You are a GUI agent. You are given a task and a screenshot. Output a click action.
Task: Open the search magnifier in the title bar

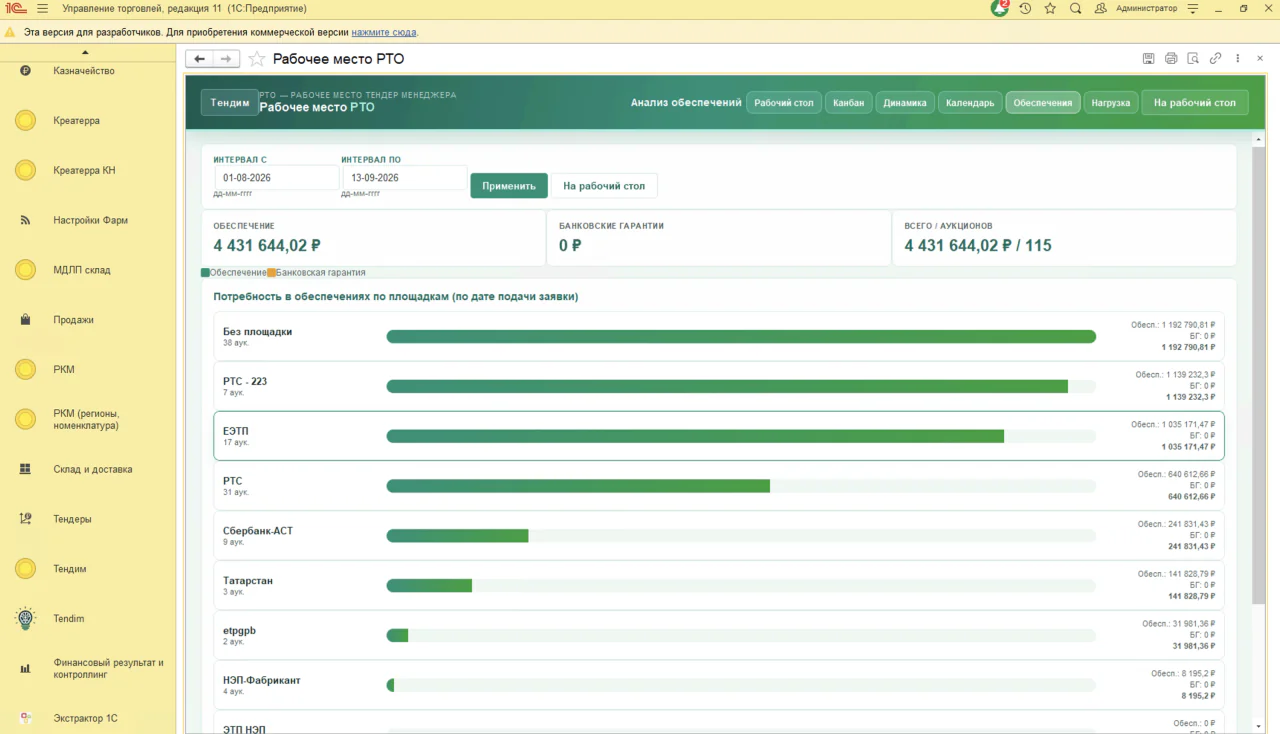pos(1075,8)
